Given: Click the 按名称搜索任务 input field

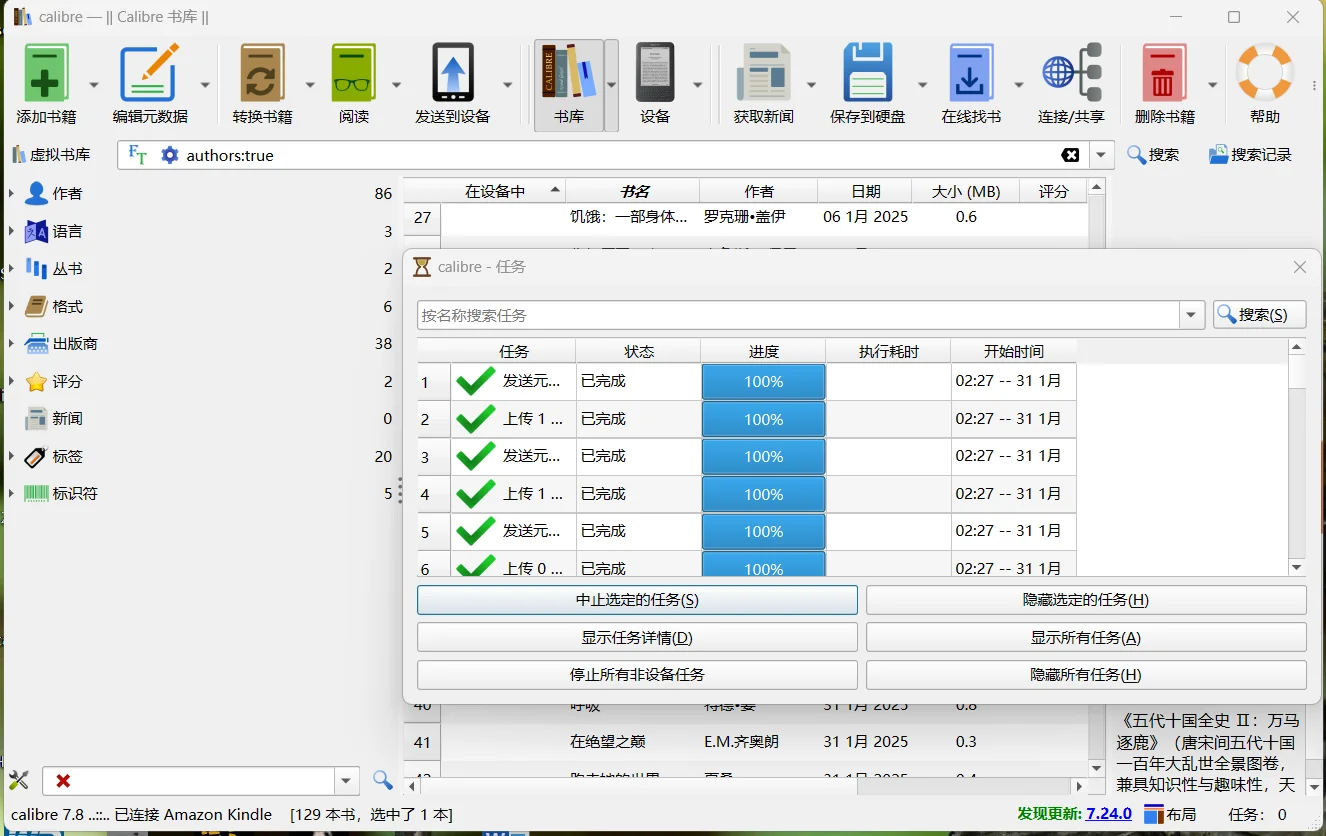Looking at the screenshot, I should click(x=798, y=315).
